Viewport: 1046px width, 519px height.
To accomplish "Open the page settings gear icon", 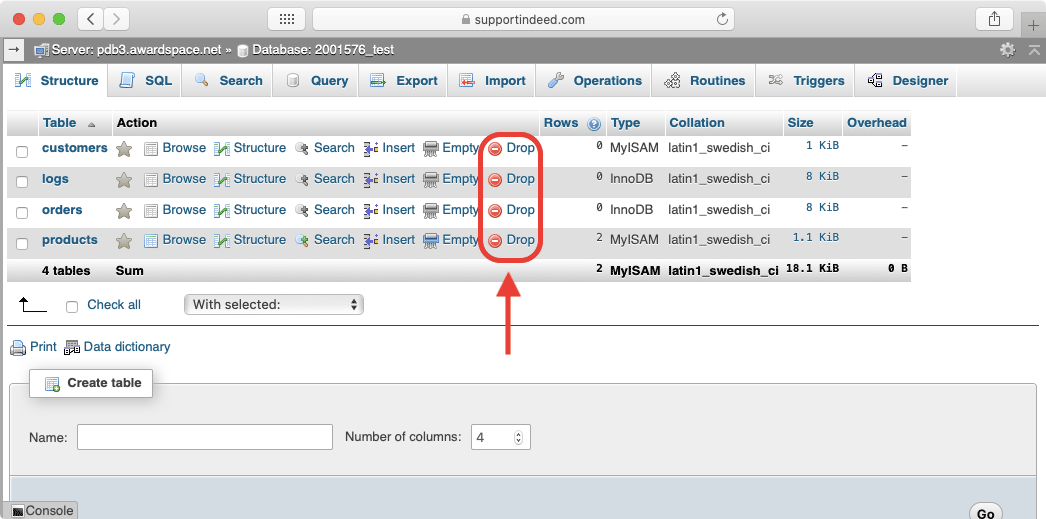I will click(x=1007, y=49).
